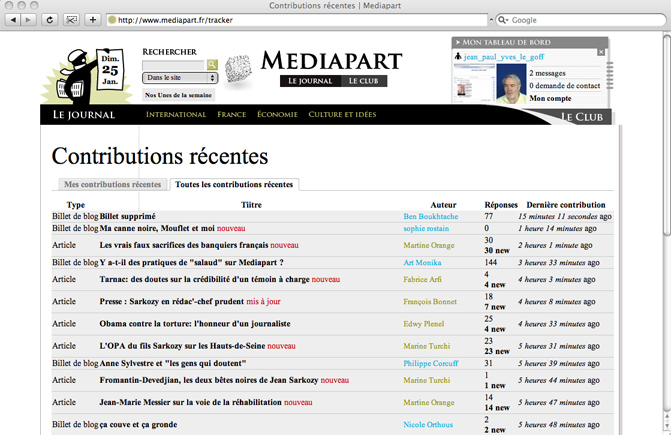Open Fromantin-Devedjian article
Viewport: 671px width, 435px height.
coord(209,380)
